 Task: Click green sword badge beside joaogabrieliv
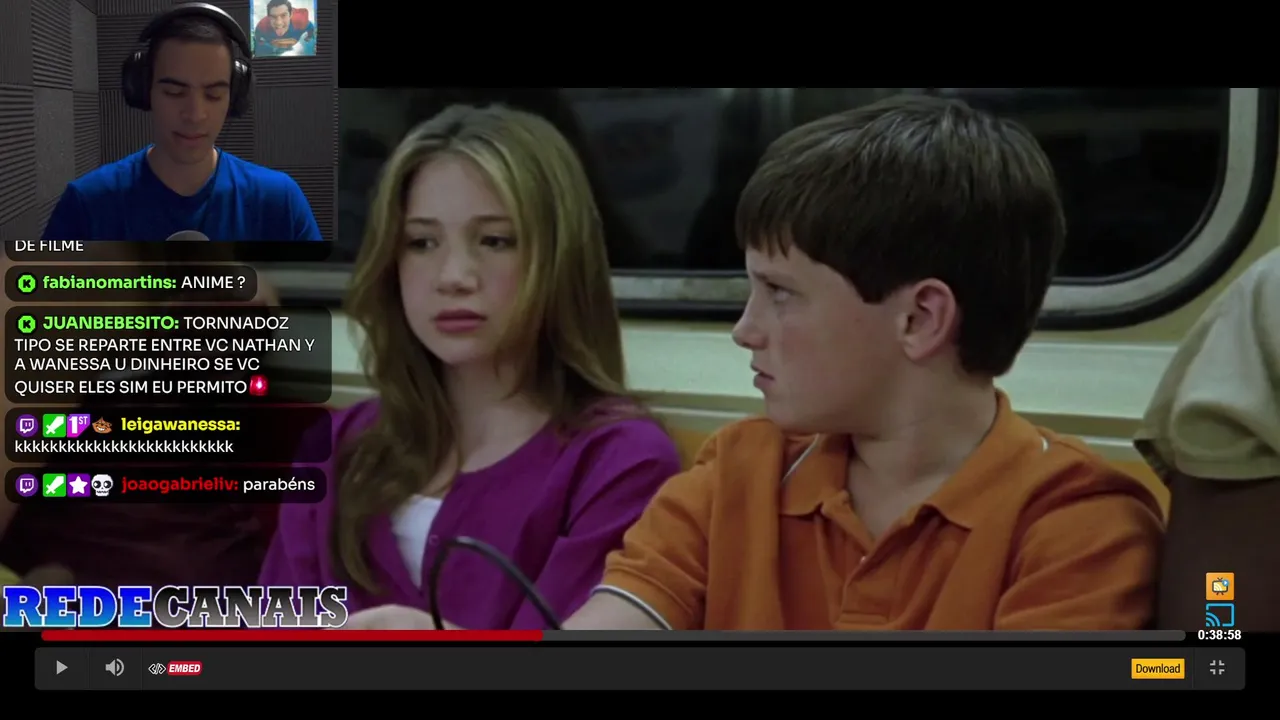coord(53,485)
